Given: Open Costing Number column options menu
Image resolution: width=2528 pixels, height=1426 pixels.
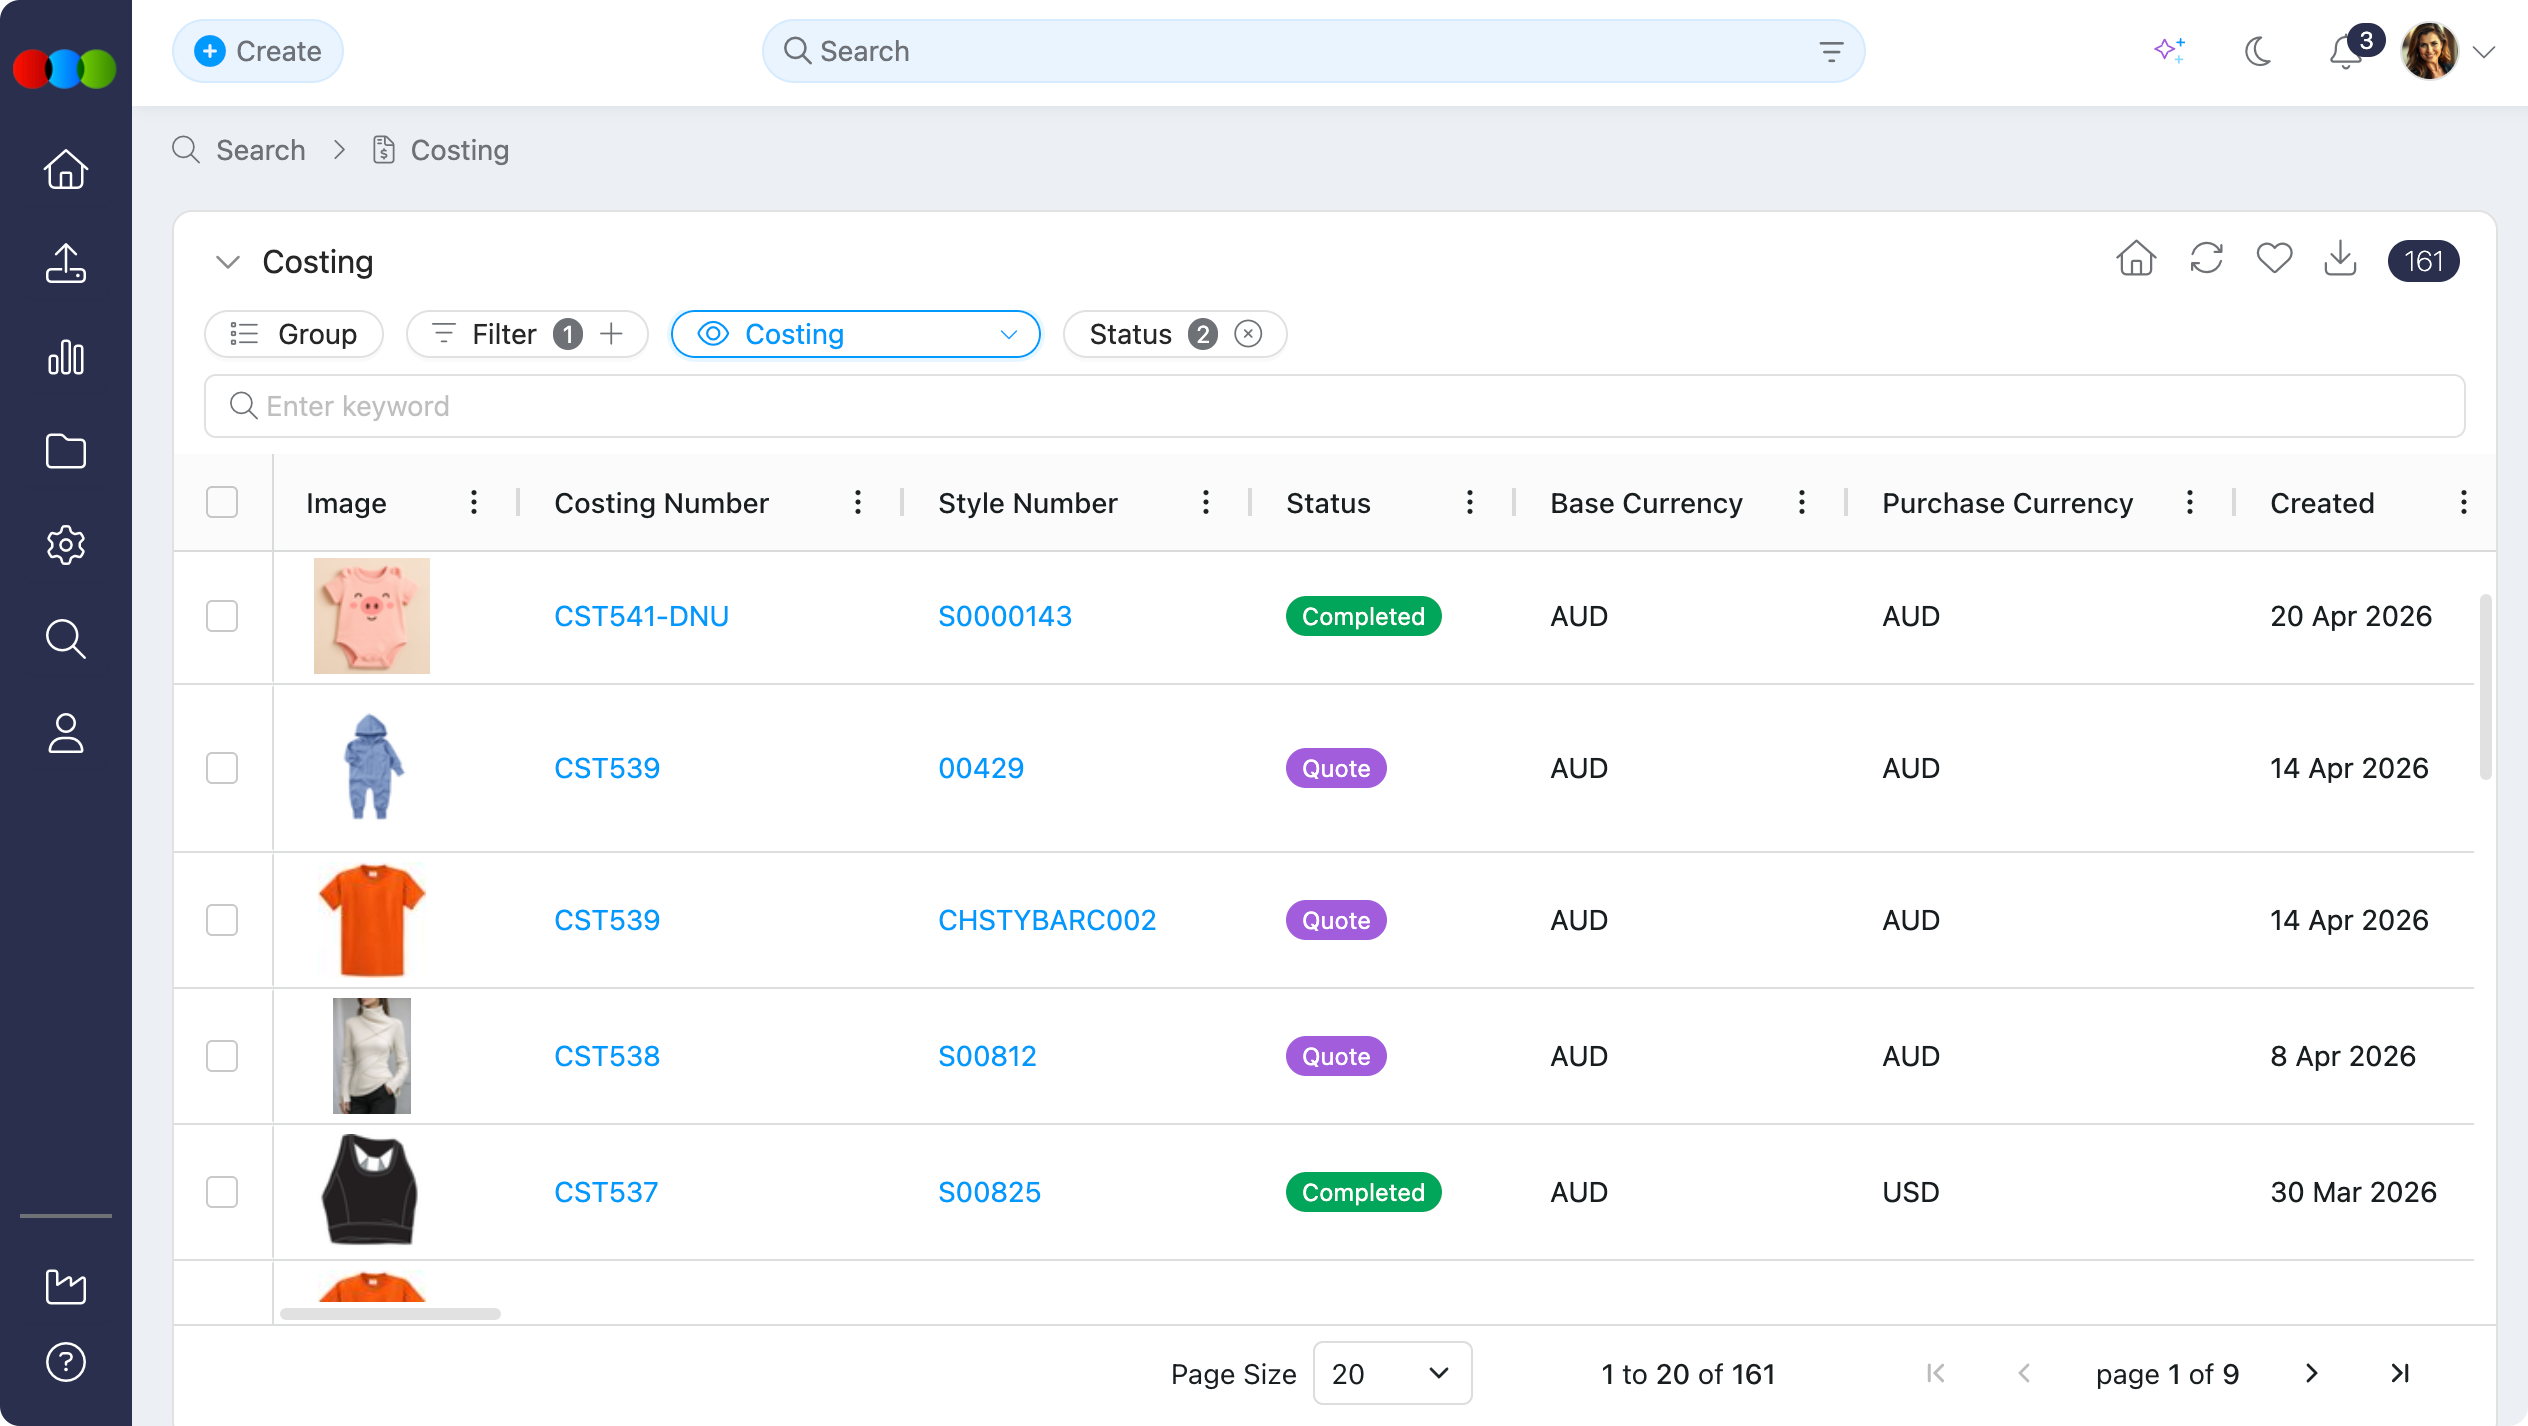Looking at the screenshot, I should 858,502.
